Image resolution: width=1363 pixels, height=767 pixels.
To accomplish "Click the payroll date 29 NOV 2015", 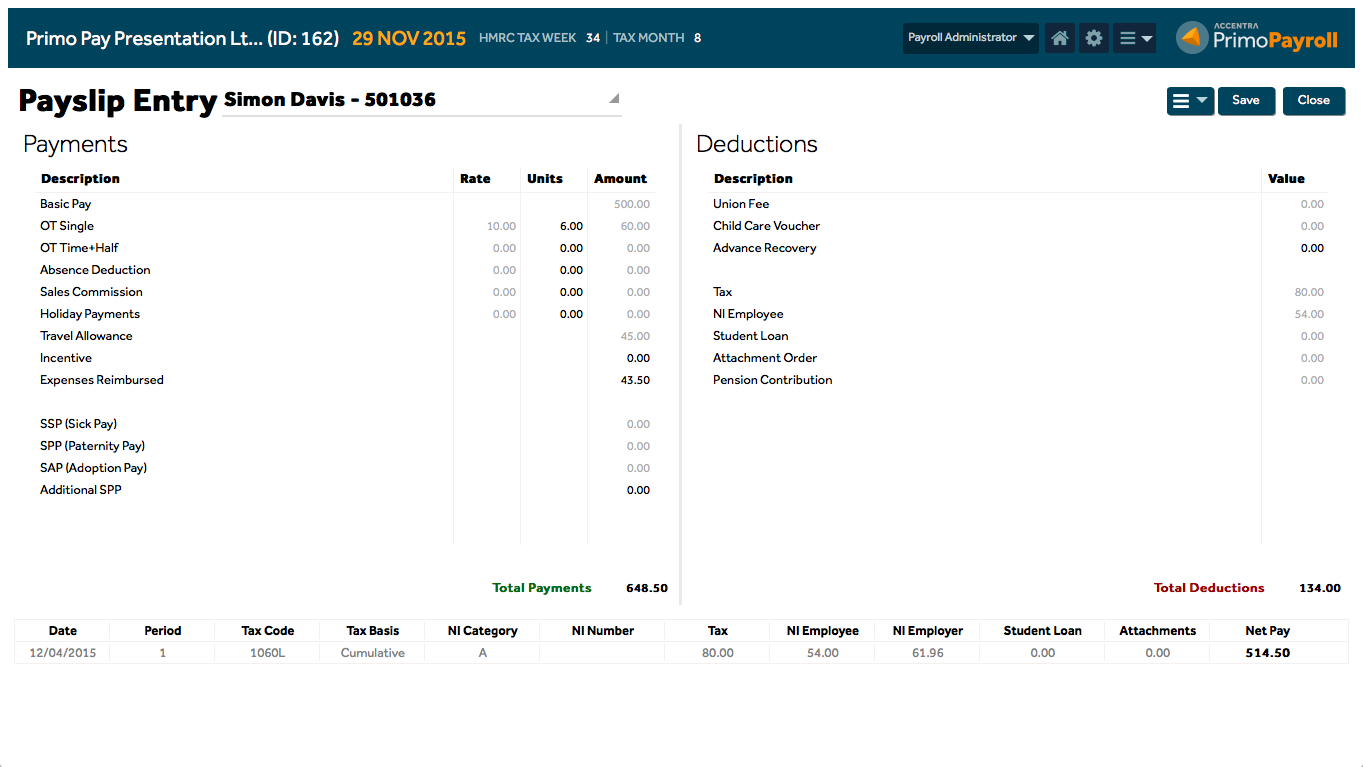I will tap(409, 38).
